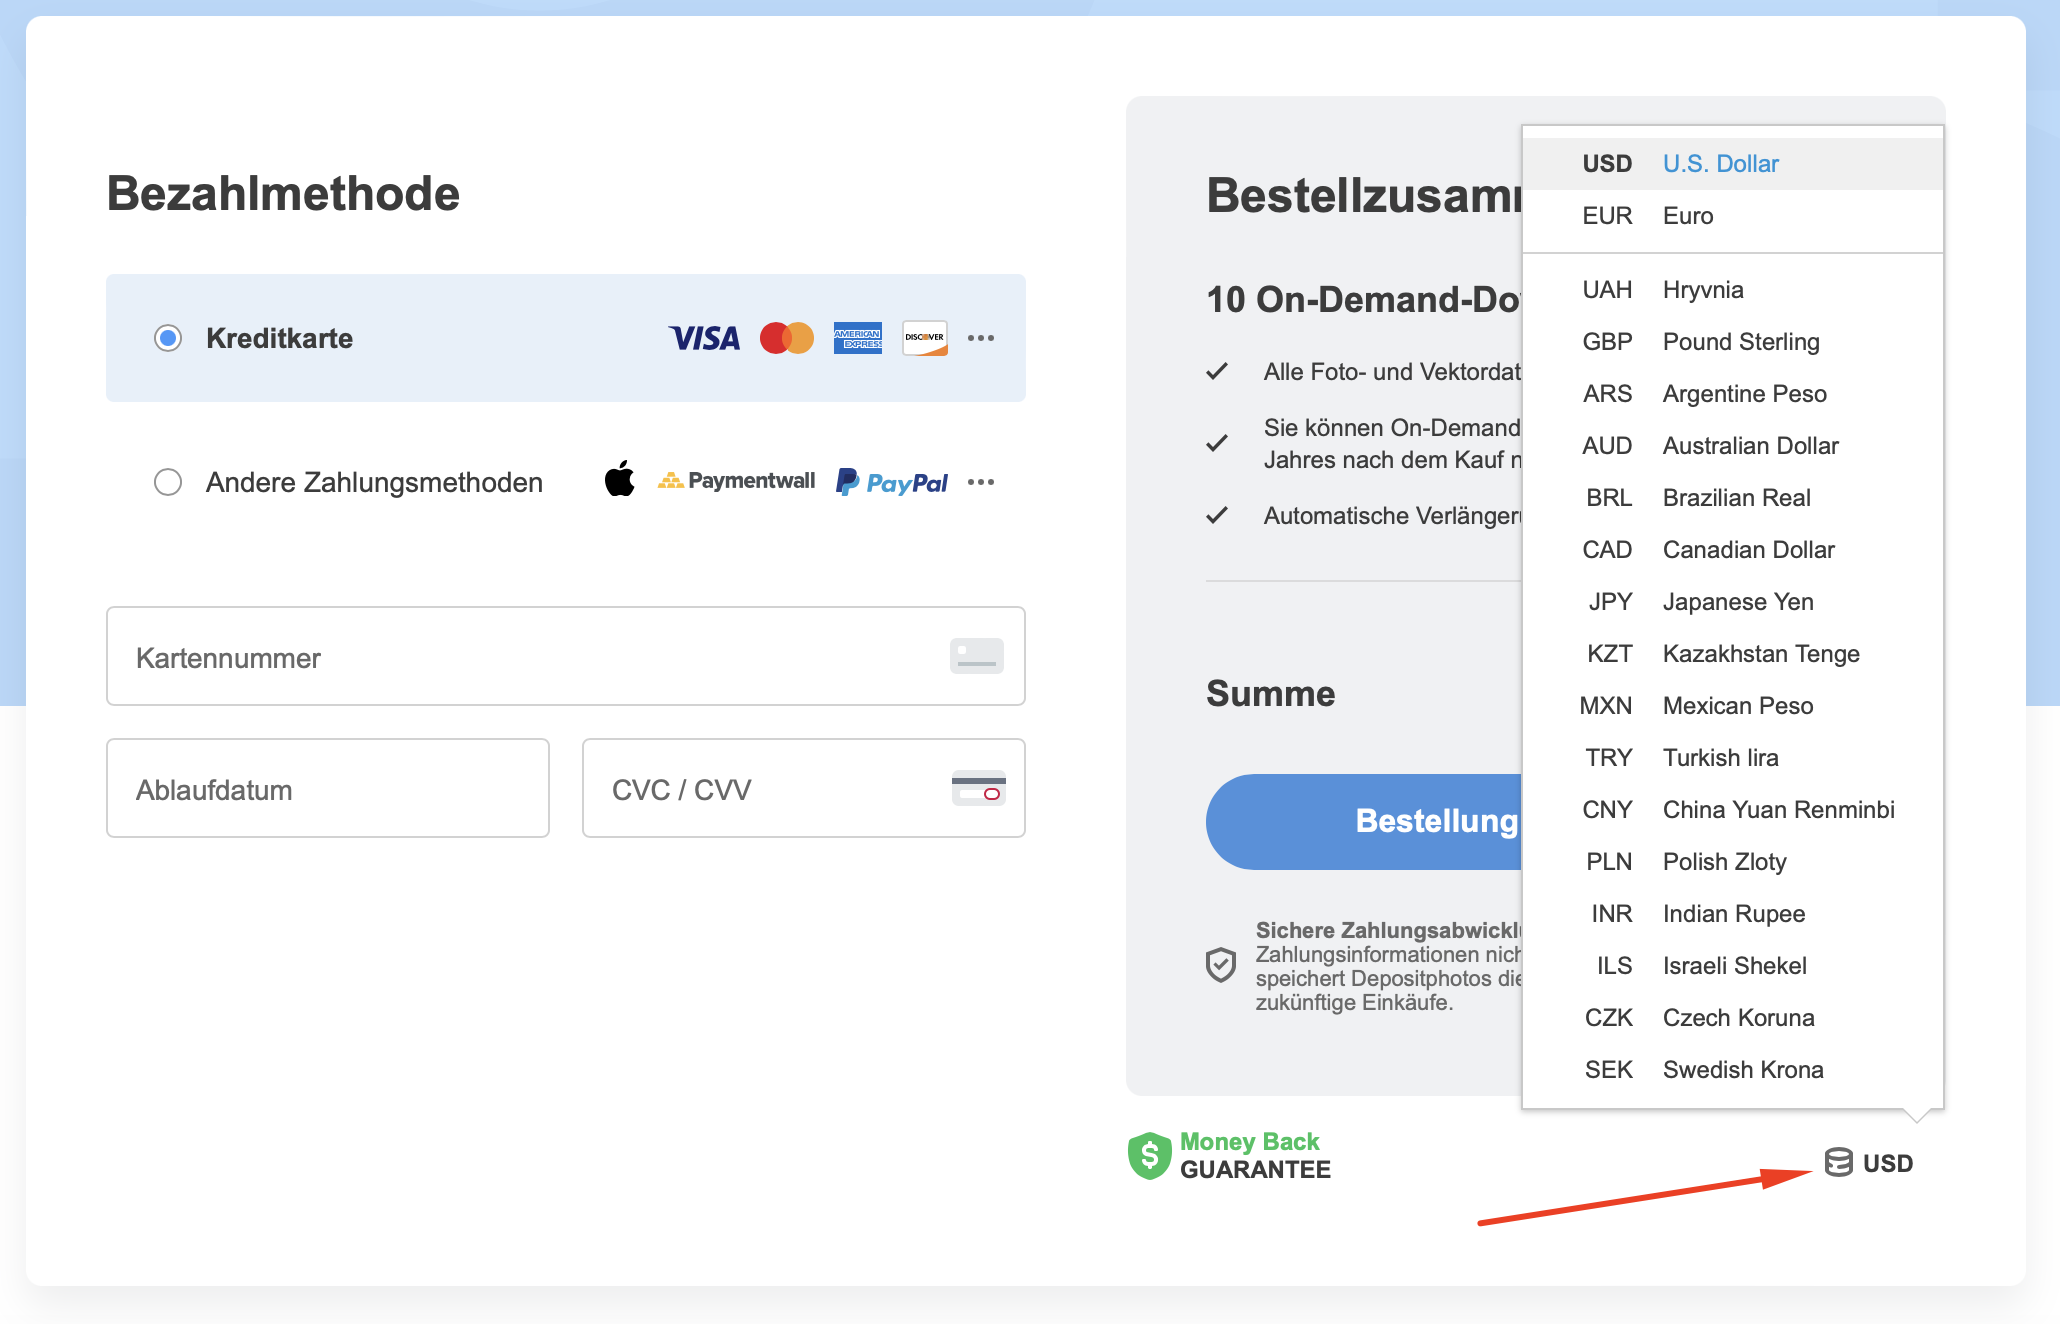Click the blue Bestellung order button
This screenshot has height=1324, width=2060.
click(x=1364, y=821)
